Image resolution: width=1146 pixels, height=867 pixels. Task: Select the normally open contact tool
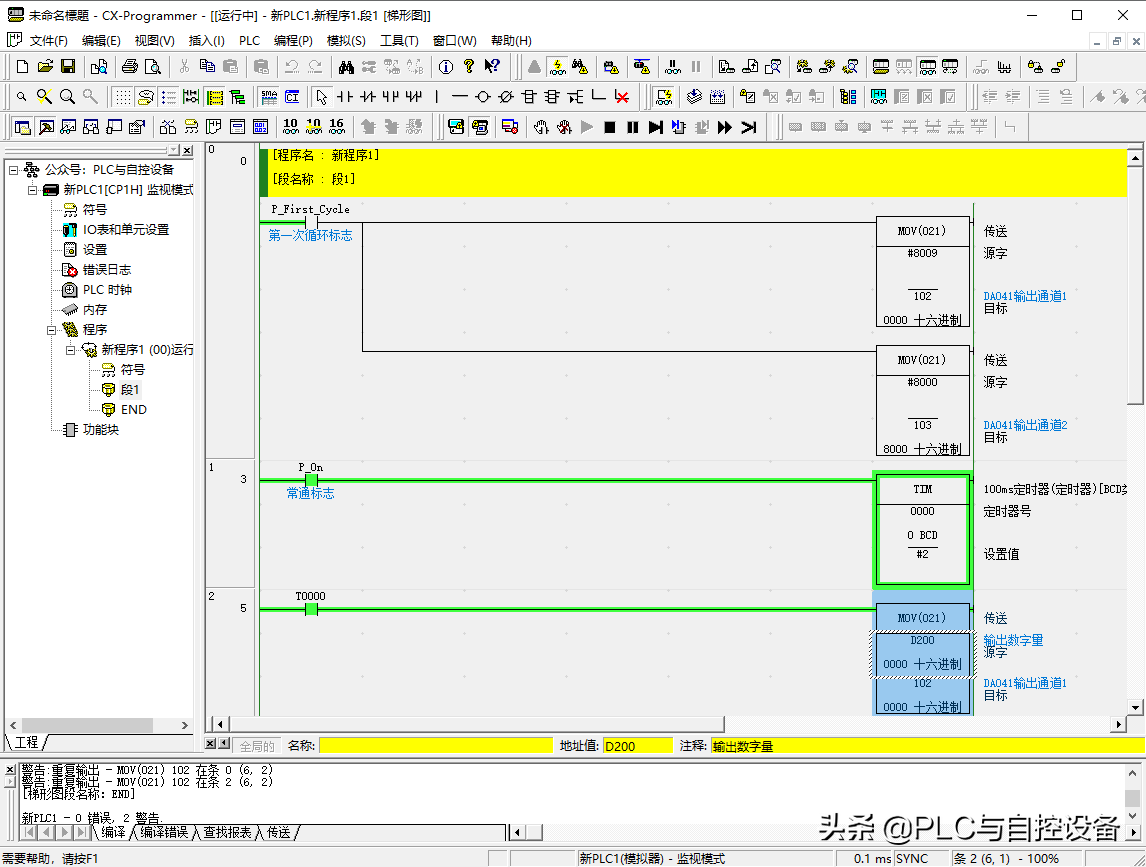(345, 97)
